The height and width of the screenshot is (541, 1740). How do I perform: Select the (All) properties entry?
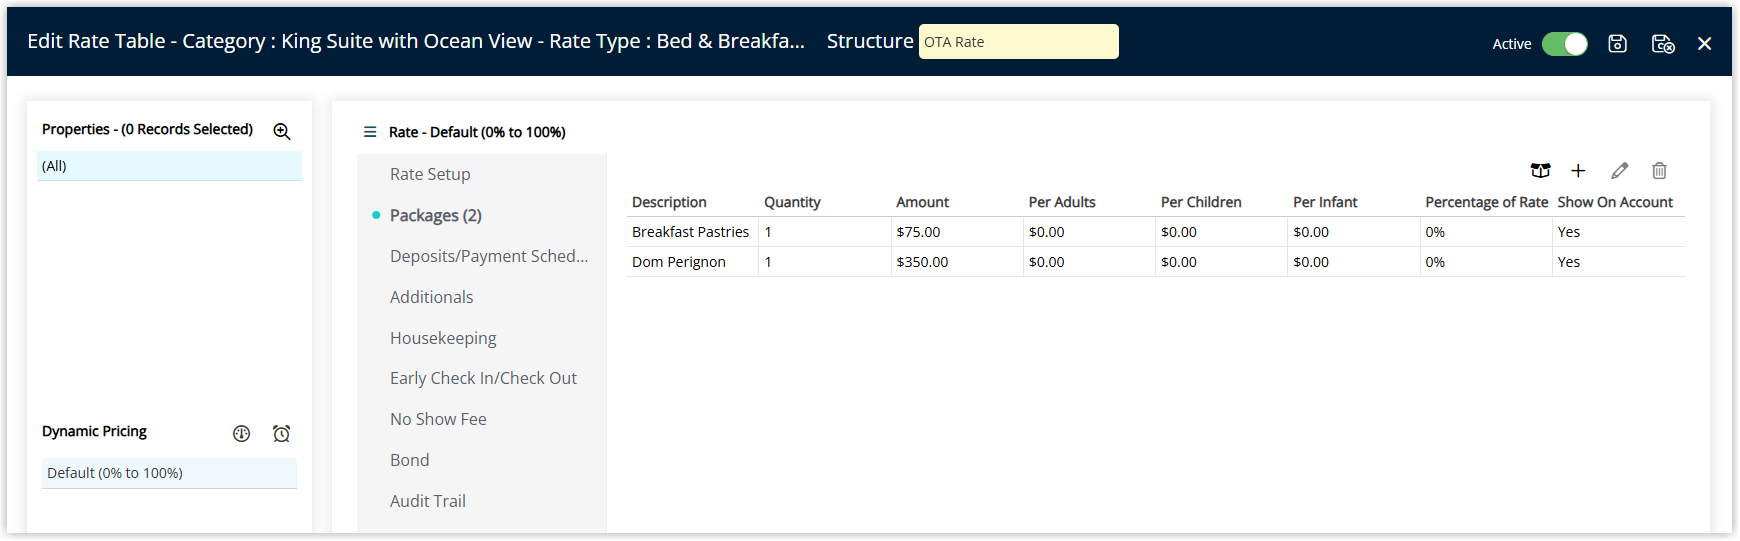169,166
